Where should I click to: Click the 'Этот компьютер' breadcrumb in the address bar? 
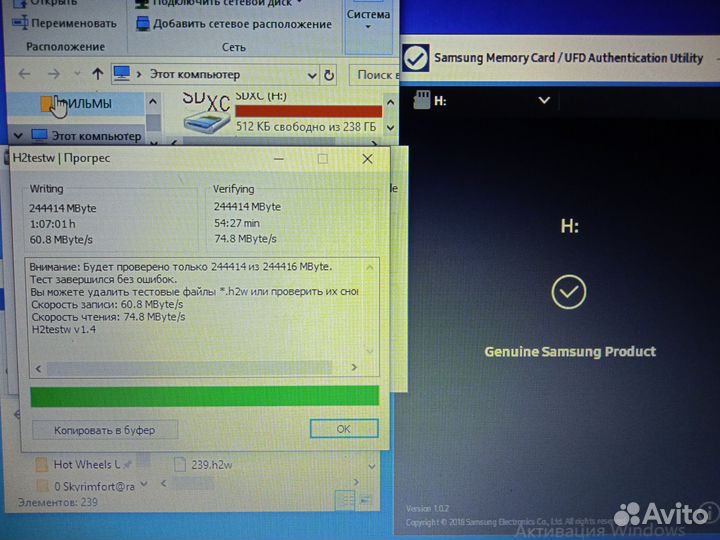[x=195, y=74]
